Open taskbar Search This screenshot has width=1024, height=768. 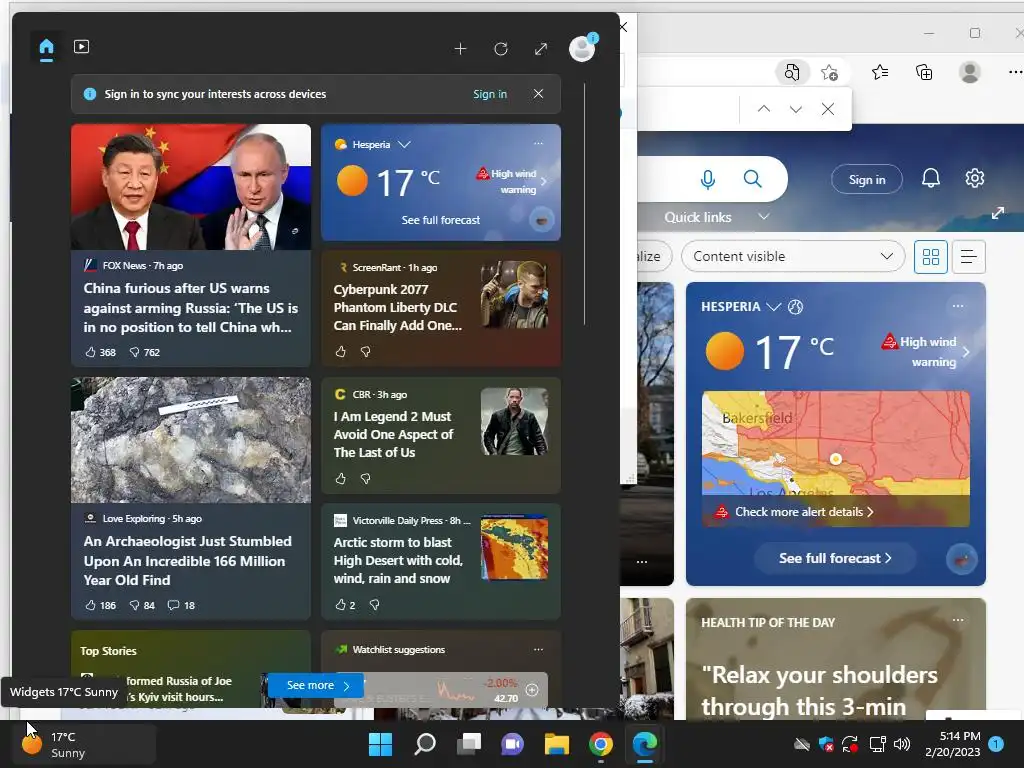(x=424, y=744)
